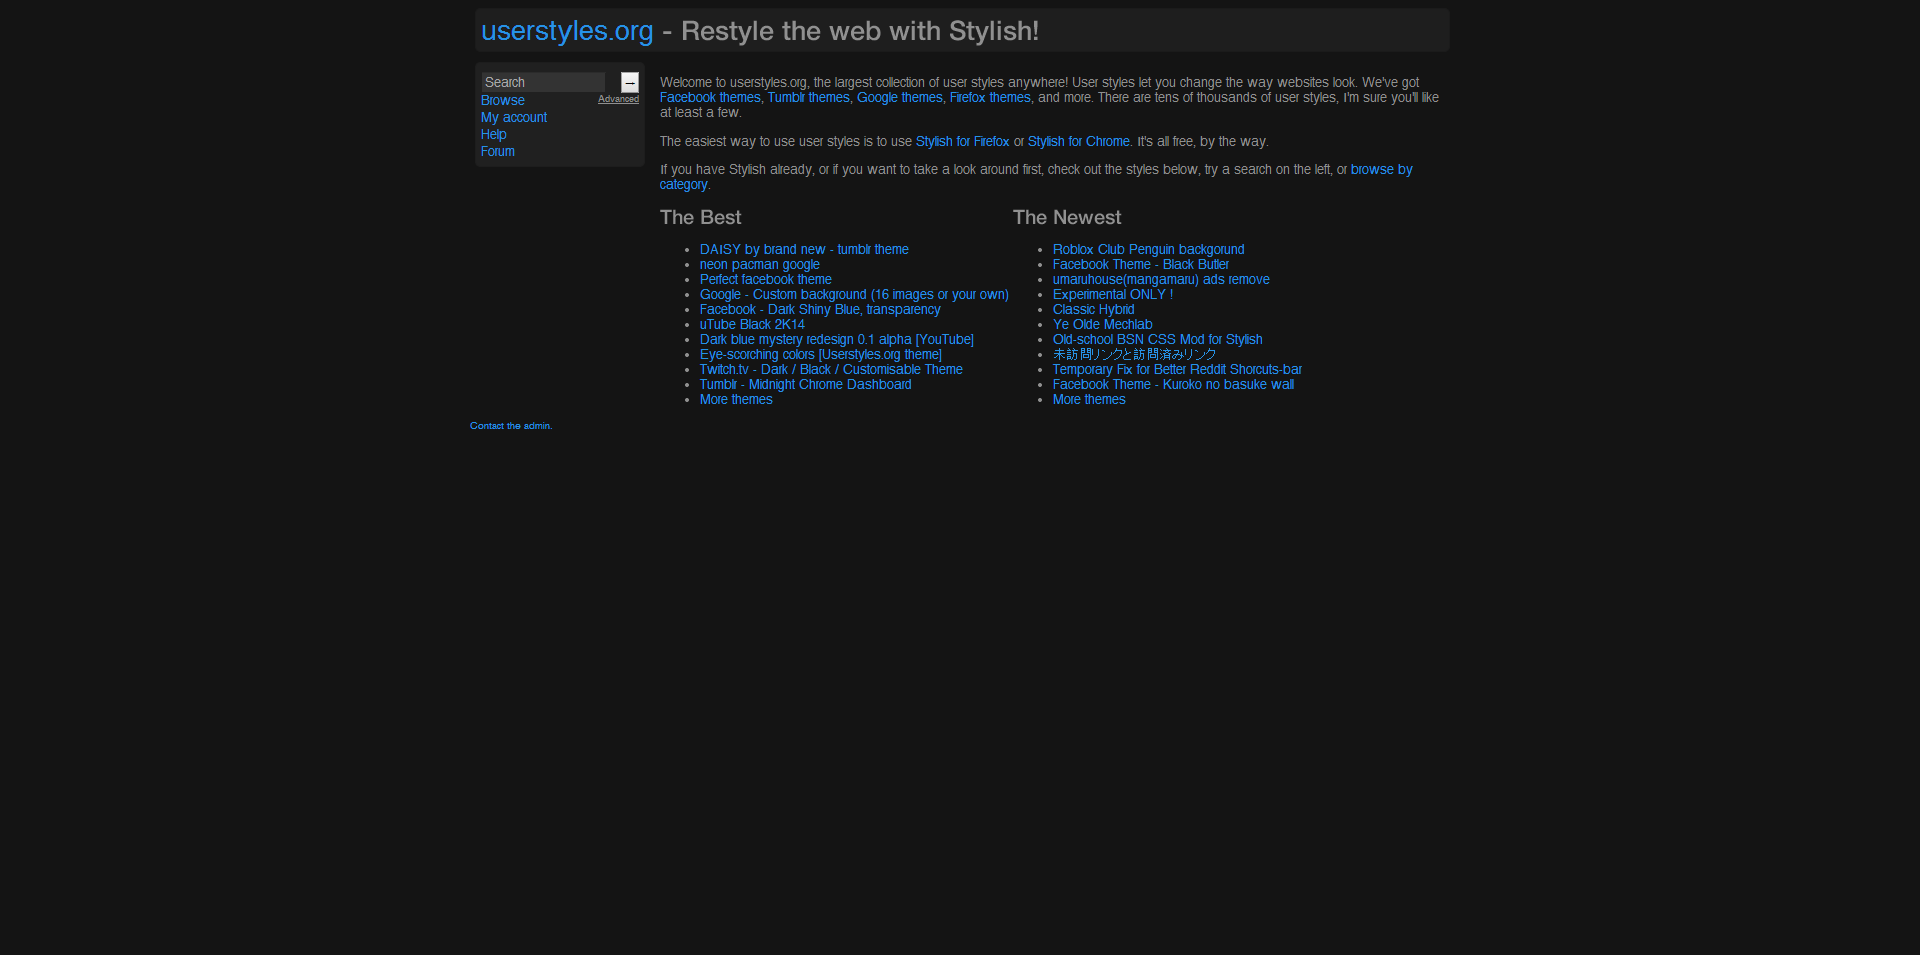
Task: Open Google themes link
Action: pos(899,97)
